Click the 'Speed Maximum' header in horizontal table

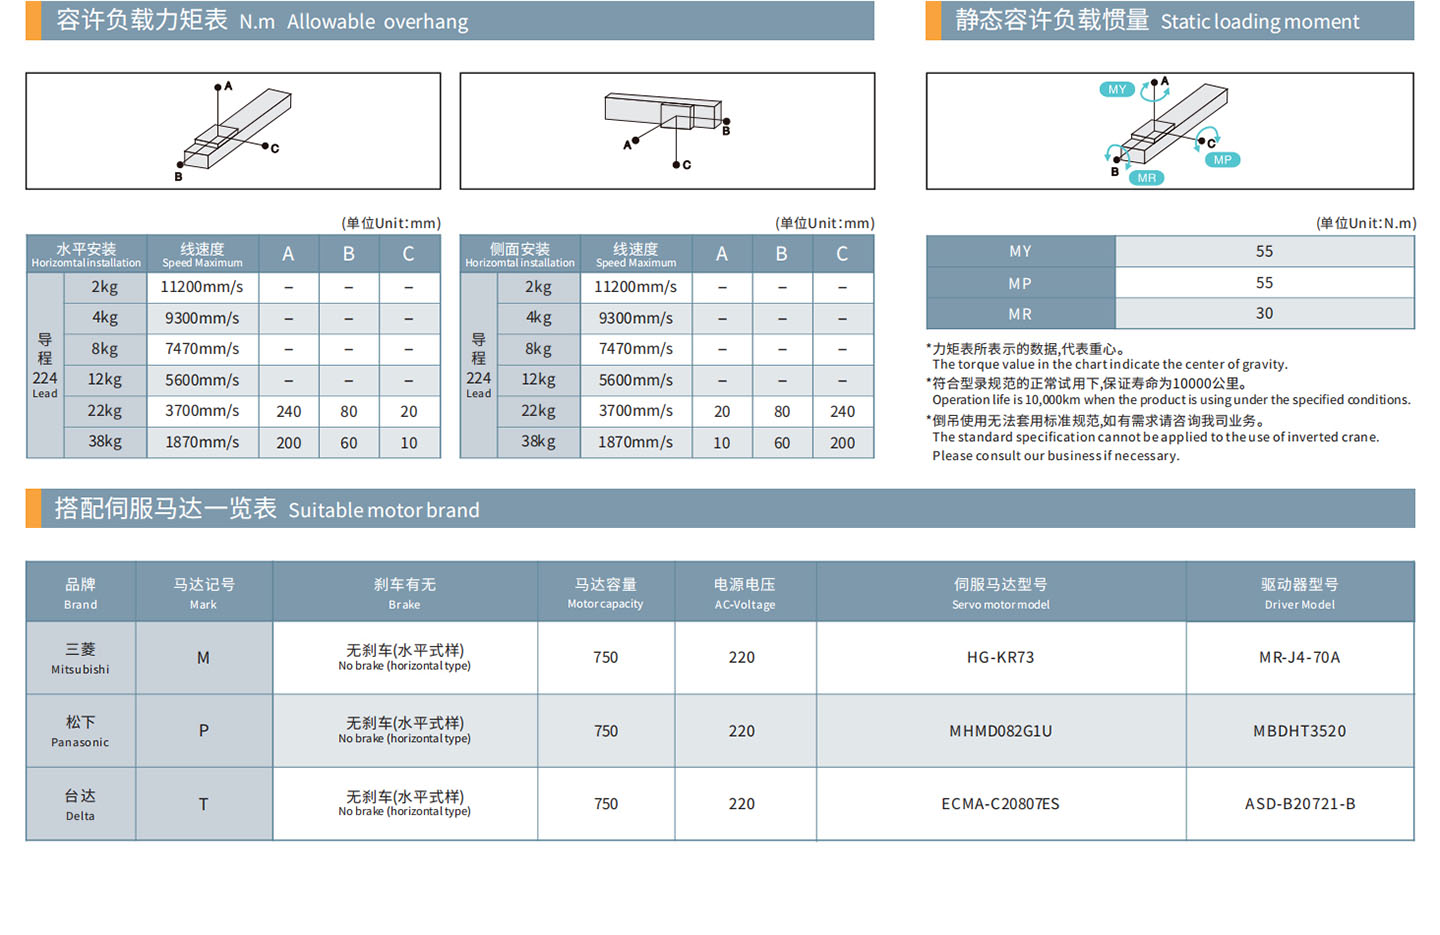(x=202, y=254)
